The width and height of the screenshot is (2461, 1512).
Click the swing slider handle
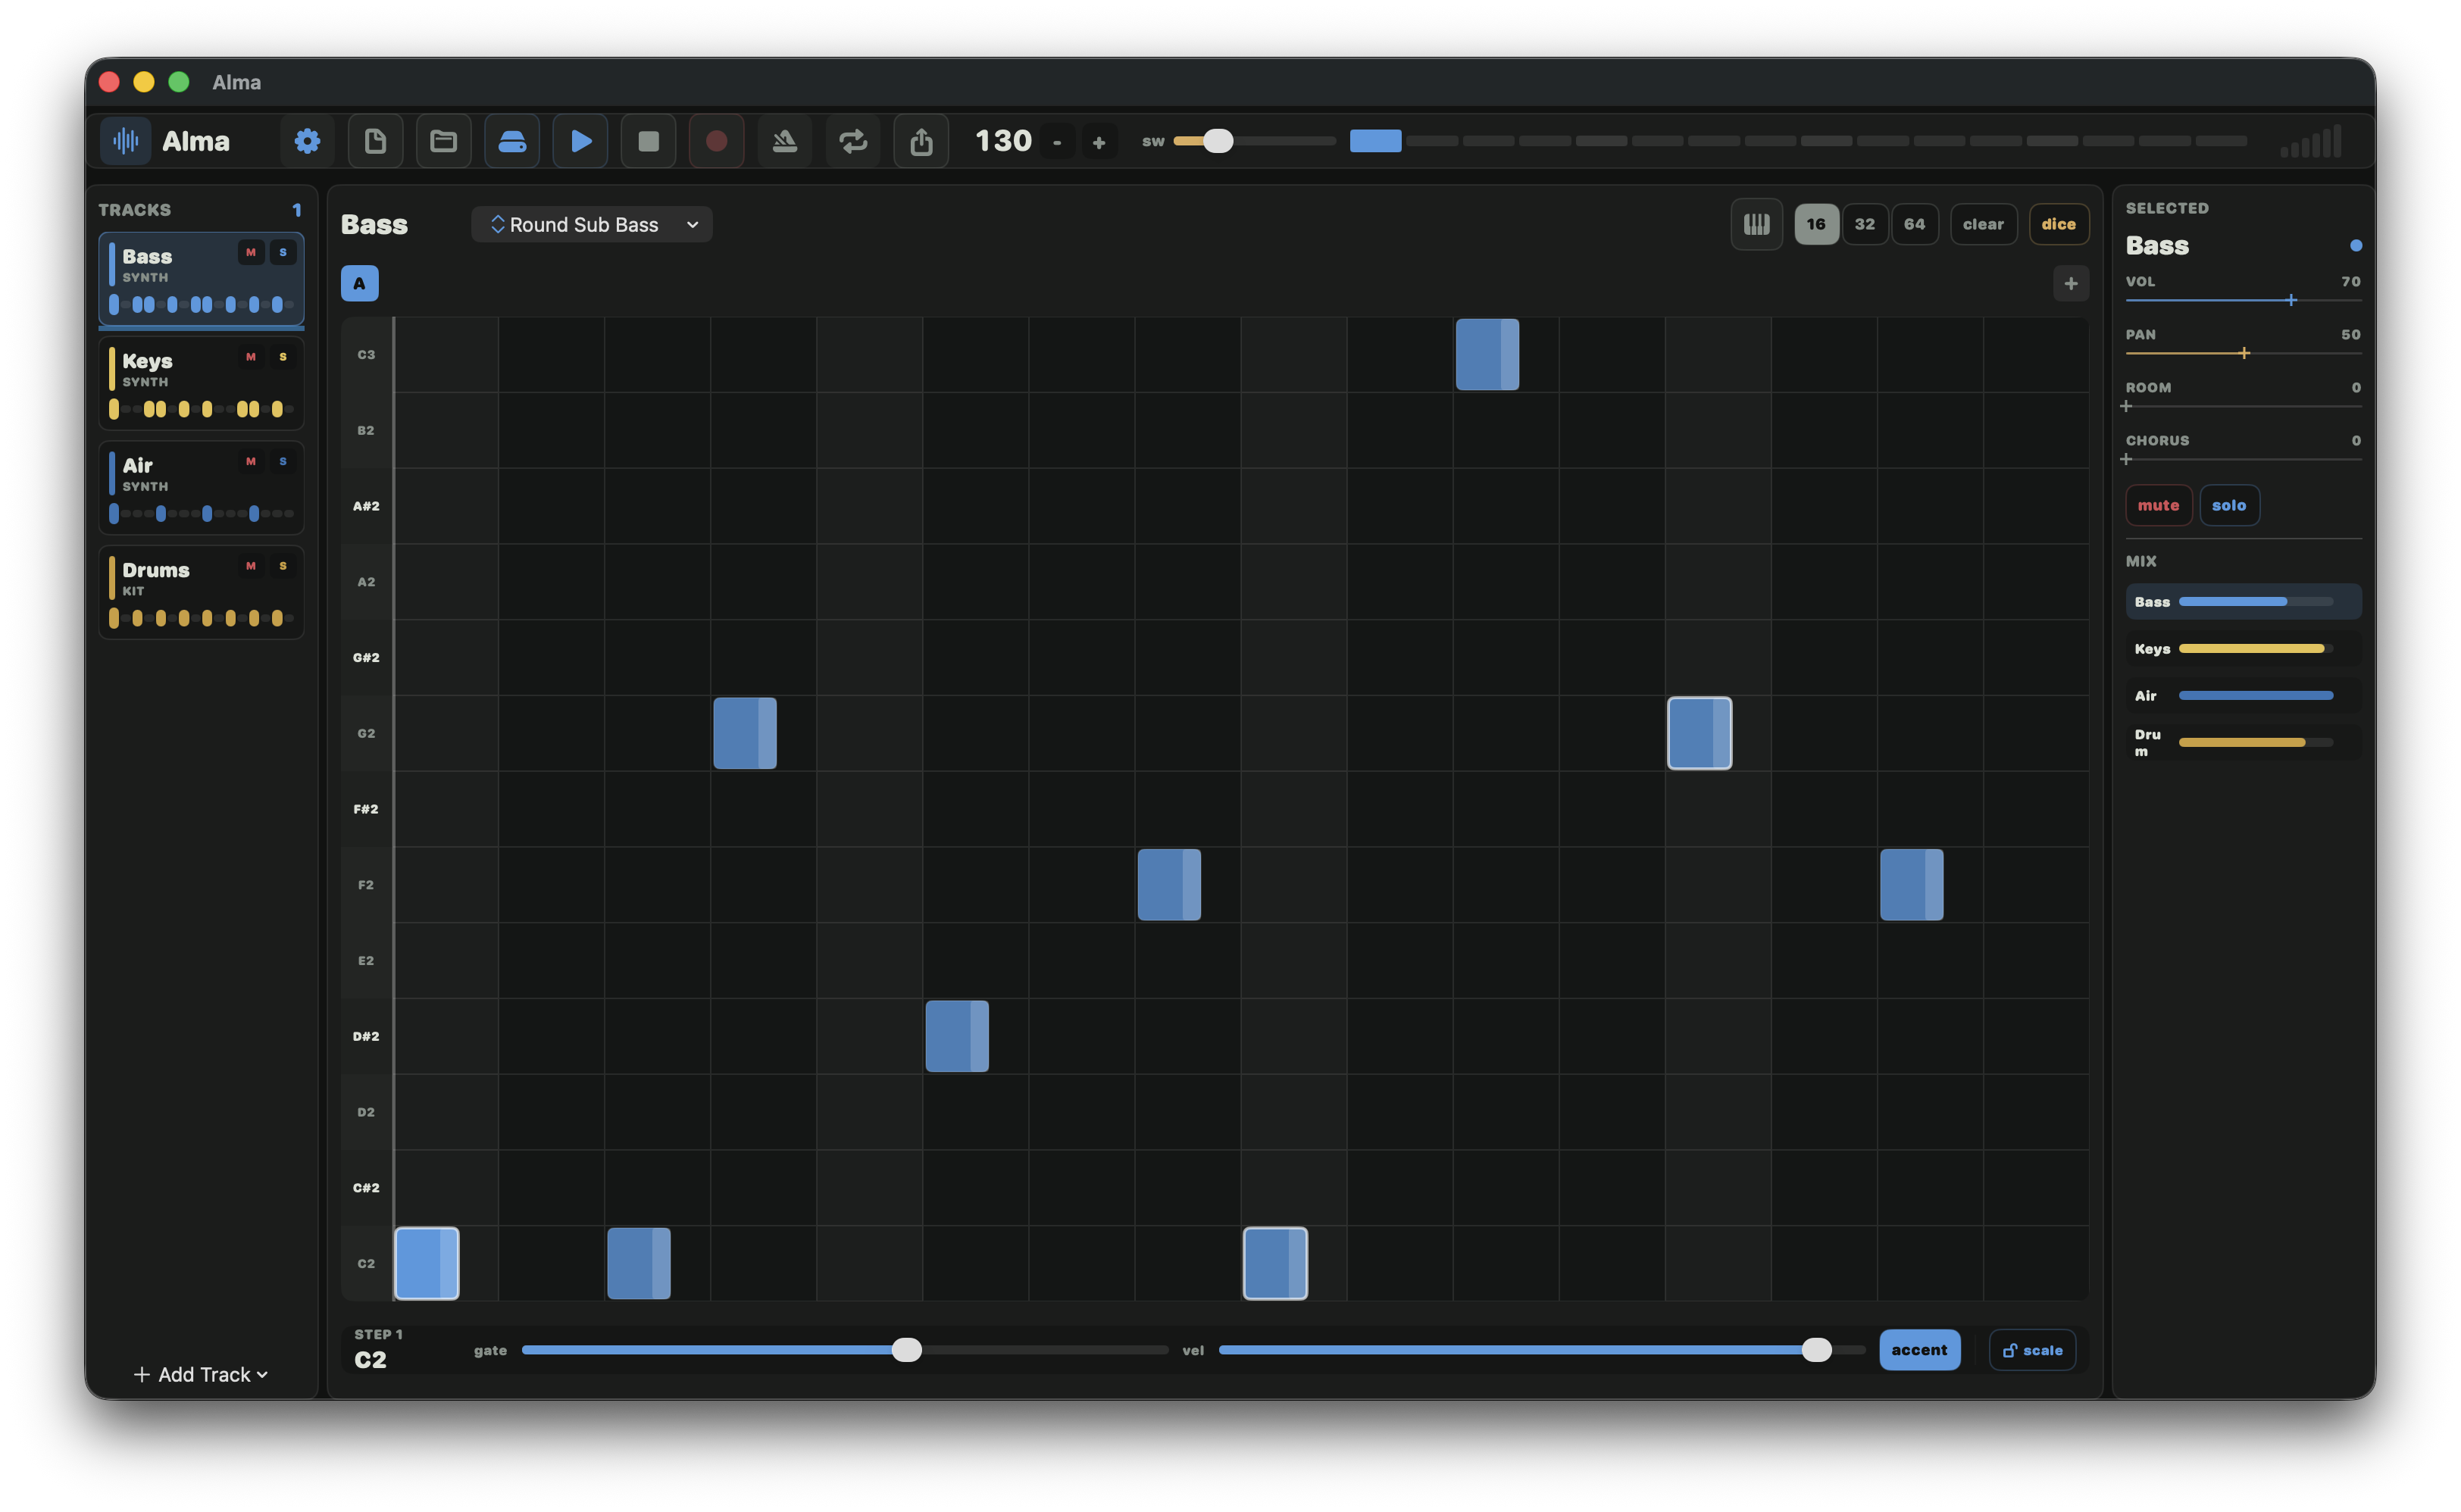[x=1217, y=141]
